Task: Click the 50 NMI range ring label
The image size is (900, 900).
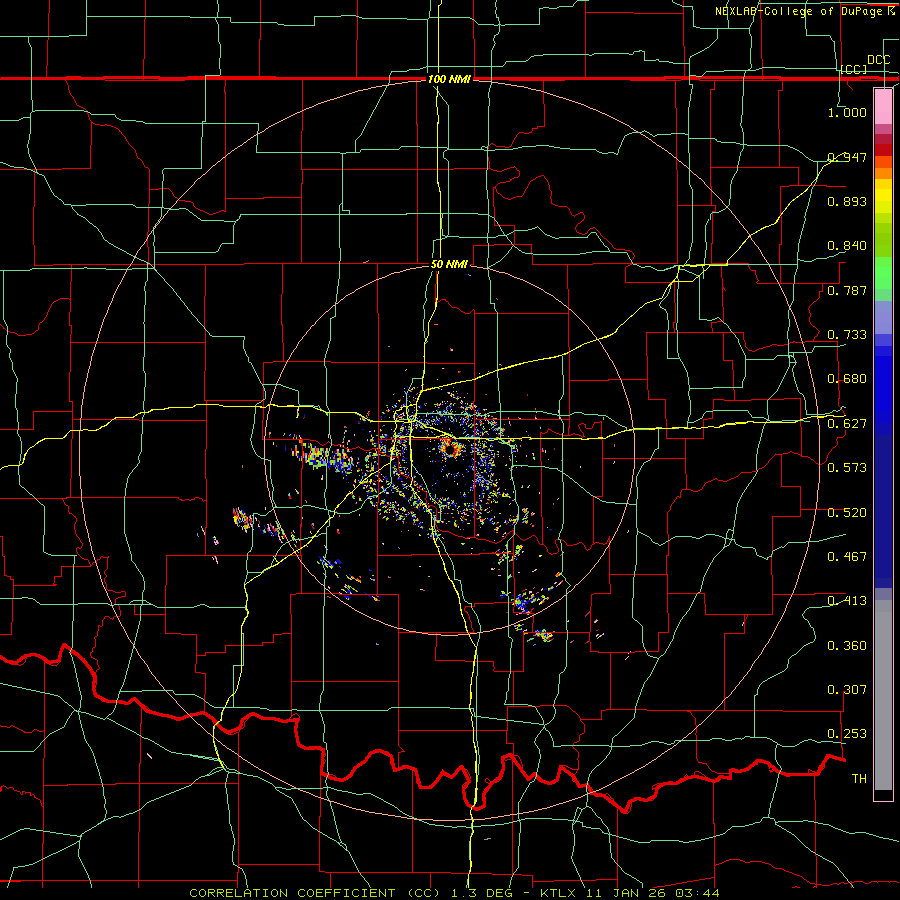Action: pyautogui.click(x=449, y=264)
